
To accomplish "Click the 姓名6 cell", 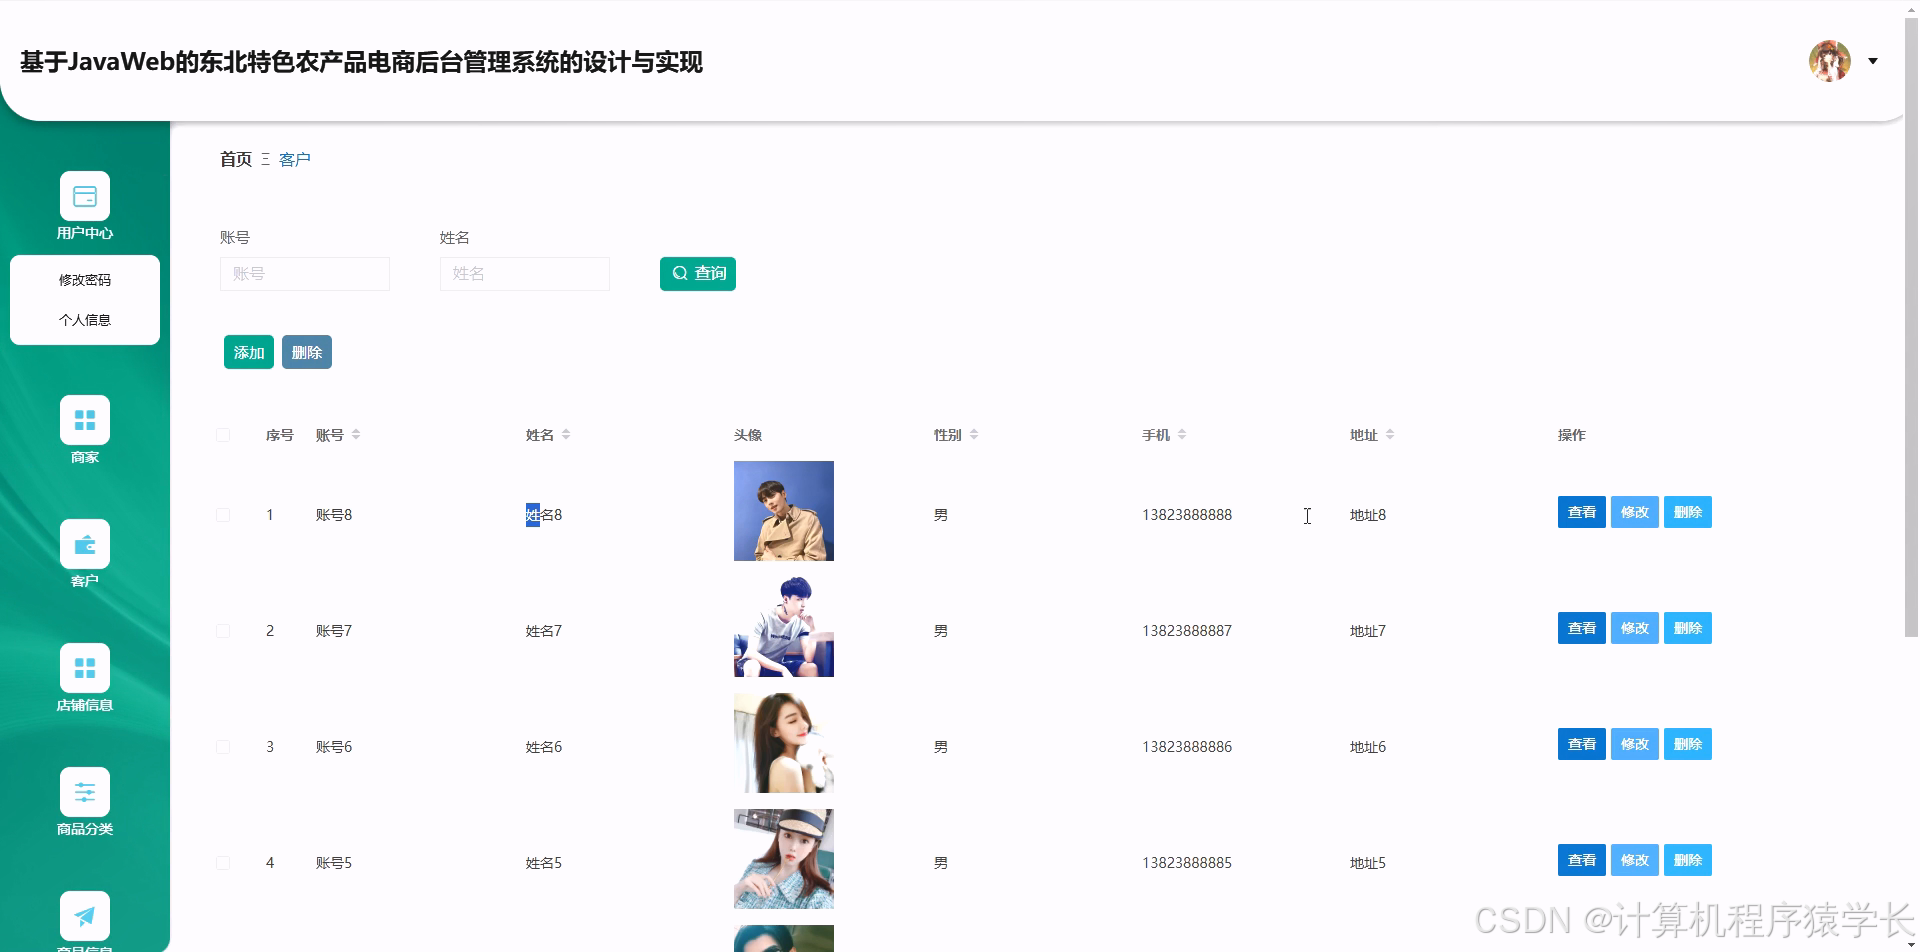I will [x=544, y=747].
